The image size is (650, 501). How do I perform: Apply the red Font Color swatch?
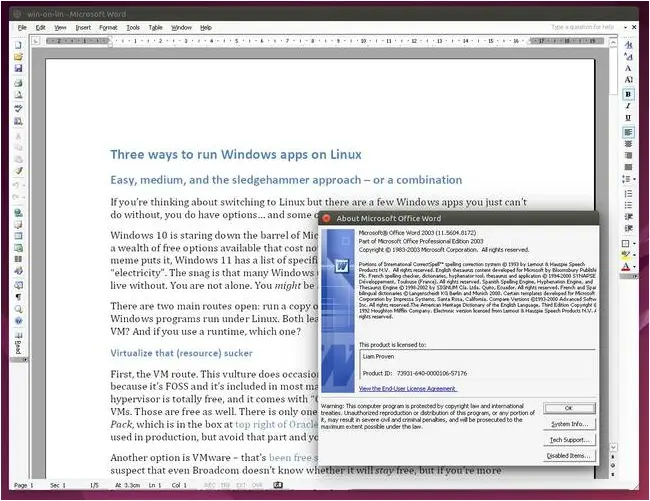coord(626,267)
